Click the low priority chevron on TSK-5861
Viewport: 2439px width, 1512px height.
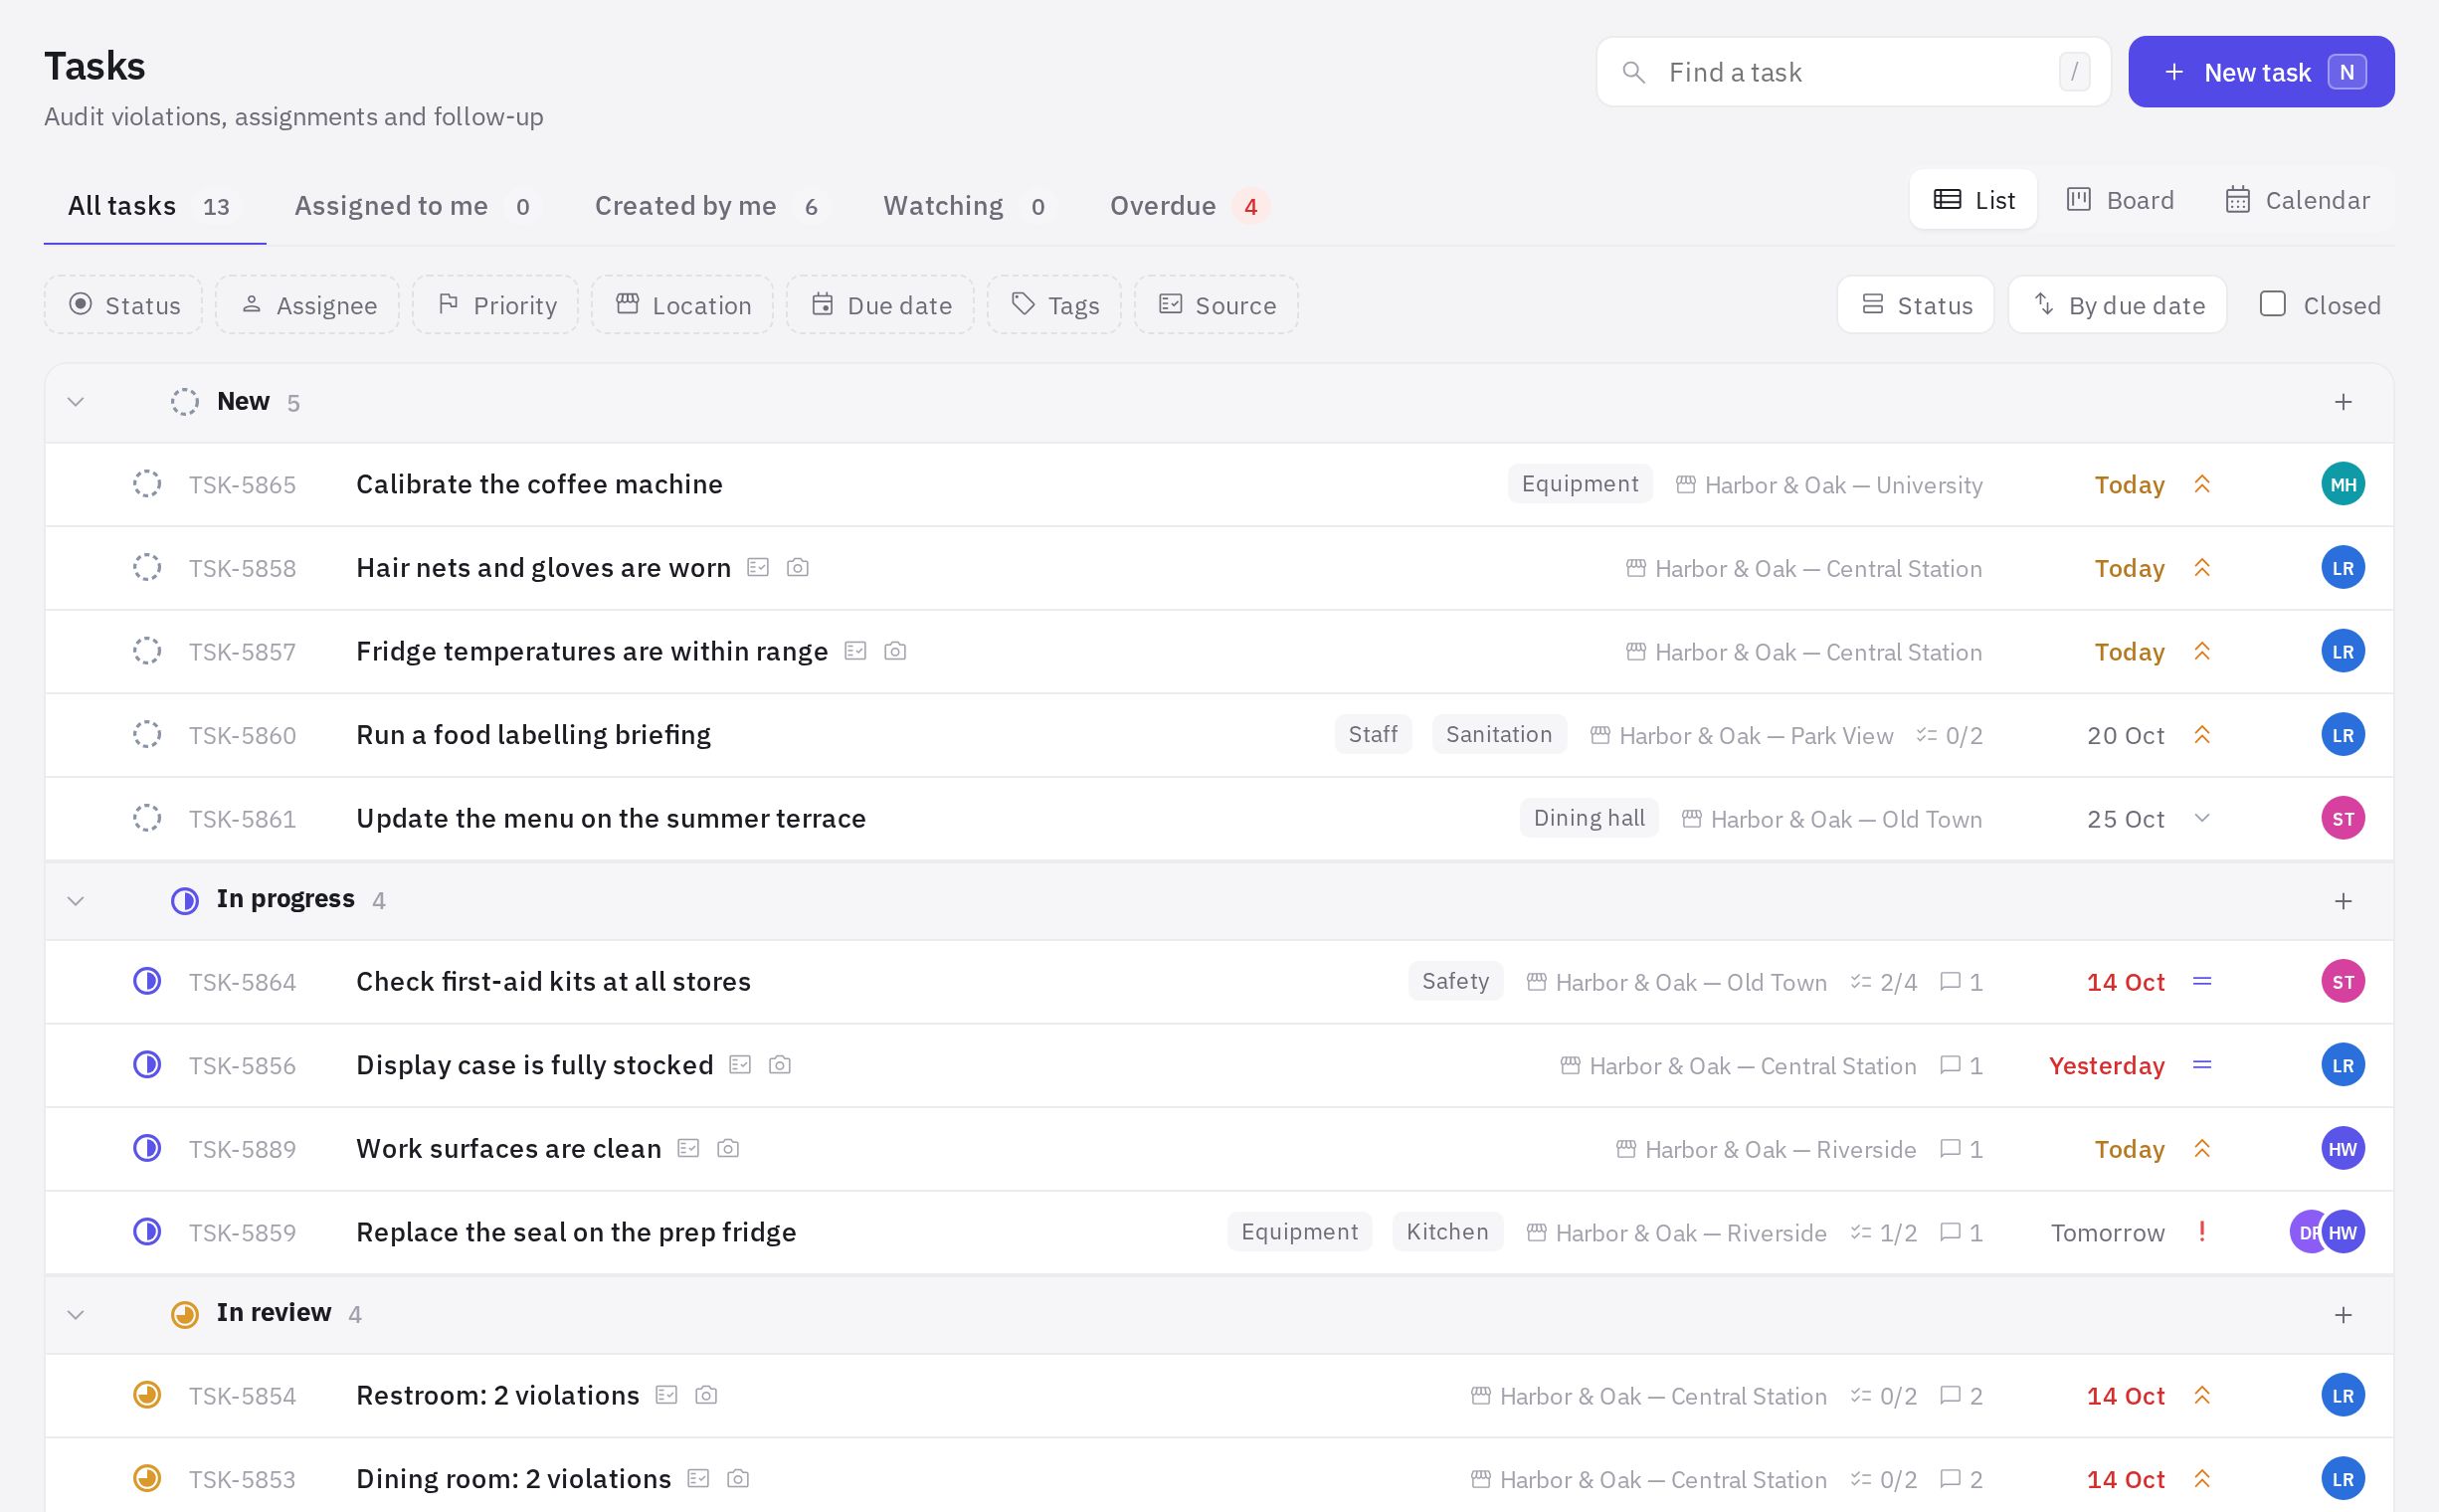[x=2201, y=818]
